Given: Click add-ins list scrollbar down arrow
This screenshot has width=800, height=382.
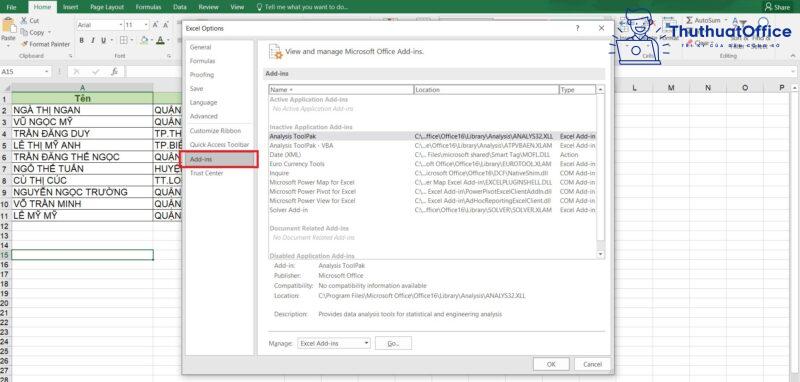Looking at the screenshot, I should tap(600, 254).
